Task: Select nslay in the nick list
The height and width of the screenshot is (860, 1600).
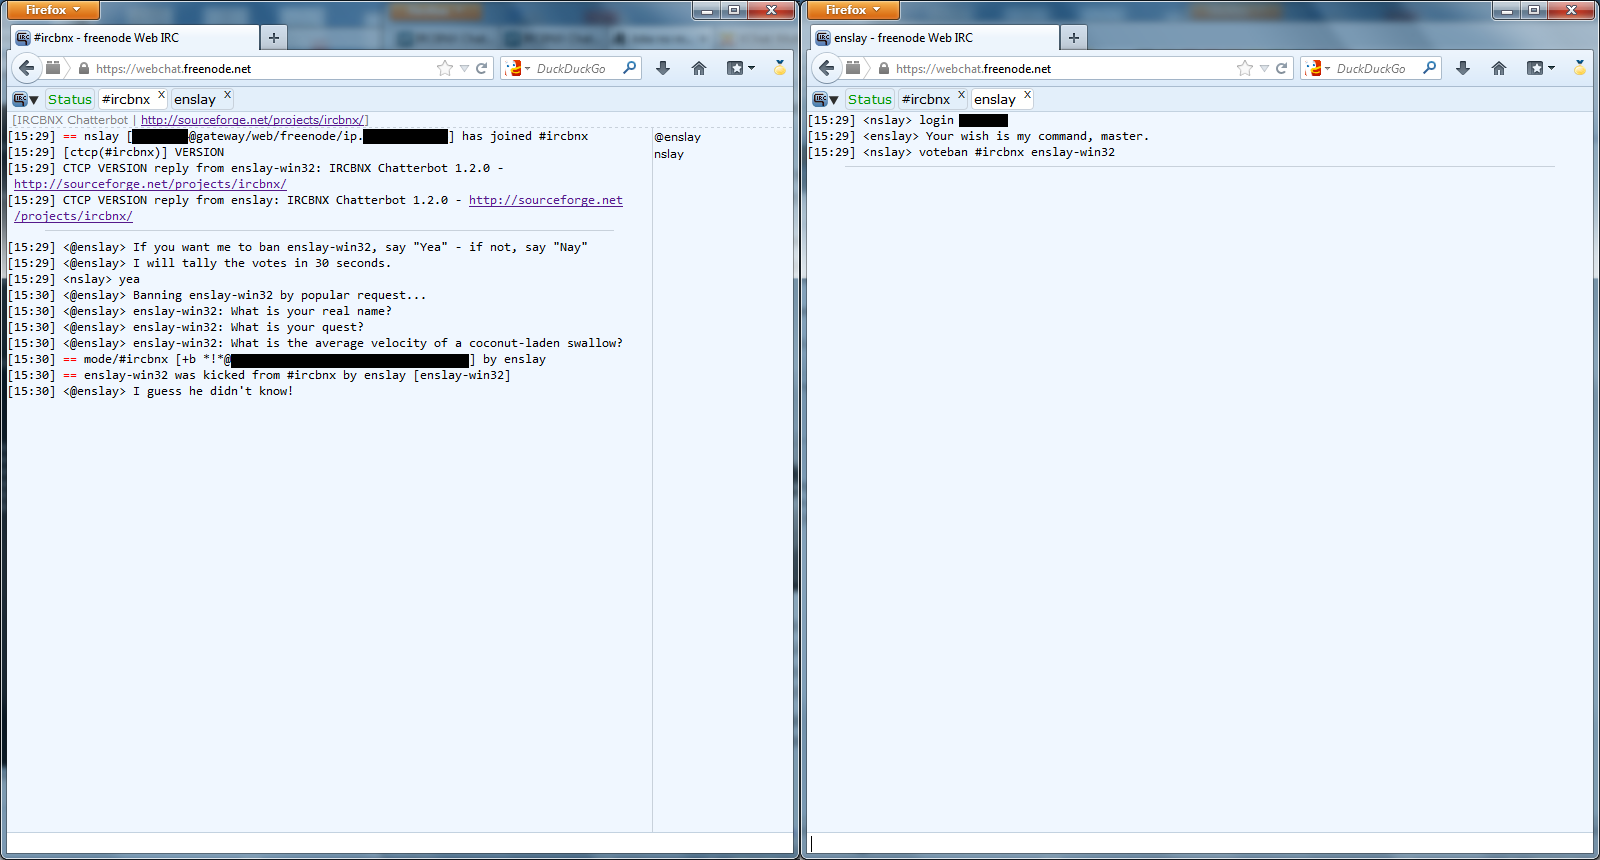Action: [669, 154]
